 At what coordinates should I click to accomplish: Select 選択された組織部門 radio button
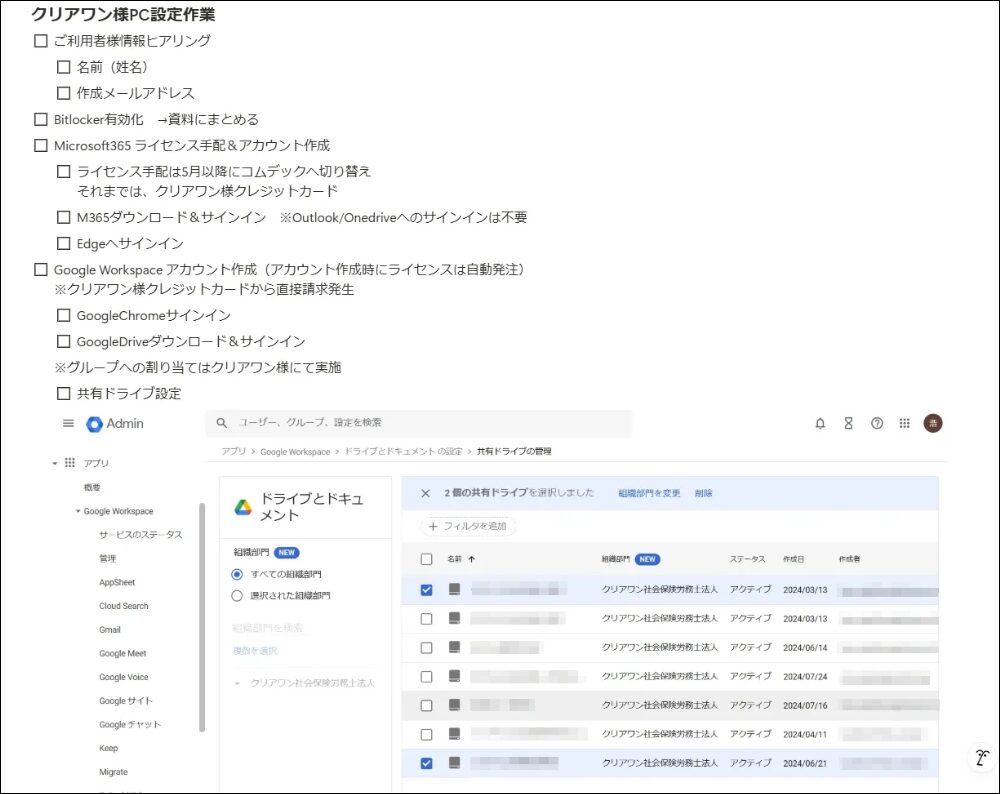point(237,596)
